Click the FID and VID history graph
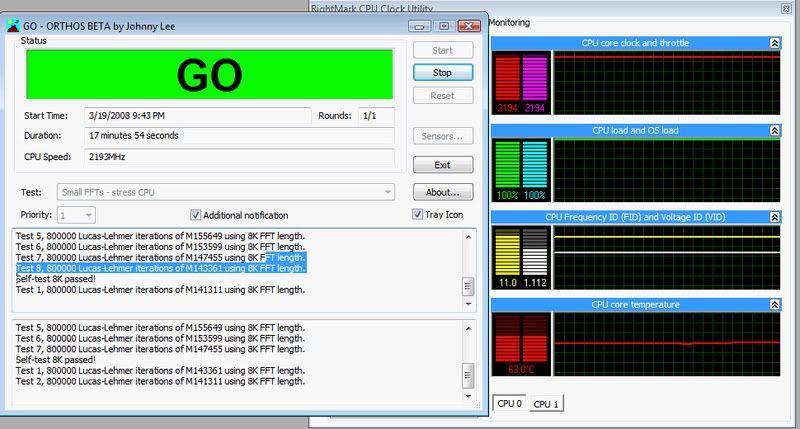The width and height of the screenshot is (800, 429). (x=667, y=257)
